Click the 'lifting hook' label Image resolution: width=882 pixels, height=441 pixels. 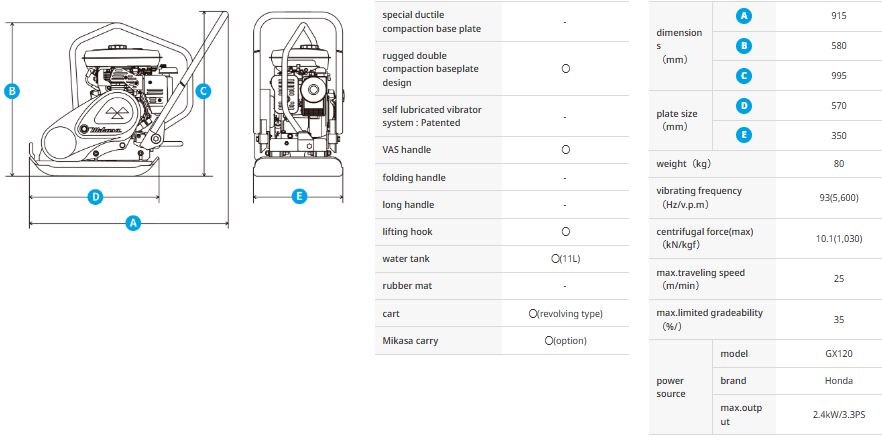pyautogui.click(x=407, y=232)
